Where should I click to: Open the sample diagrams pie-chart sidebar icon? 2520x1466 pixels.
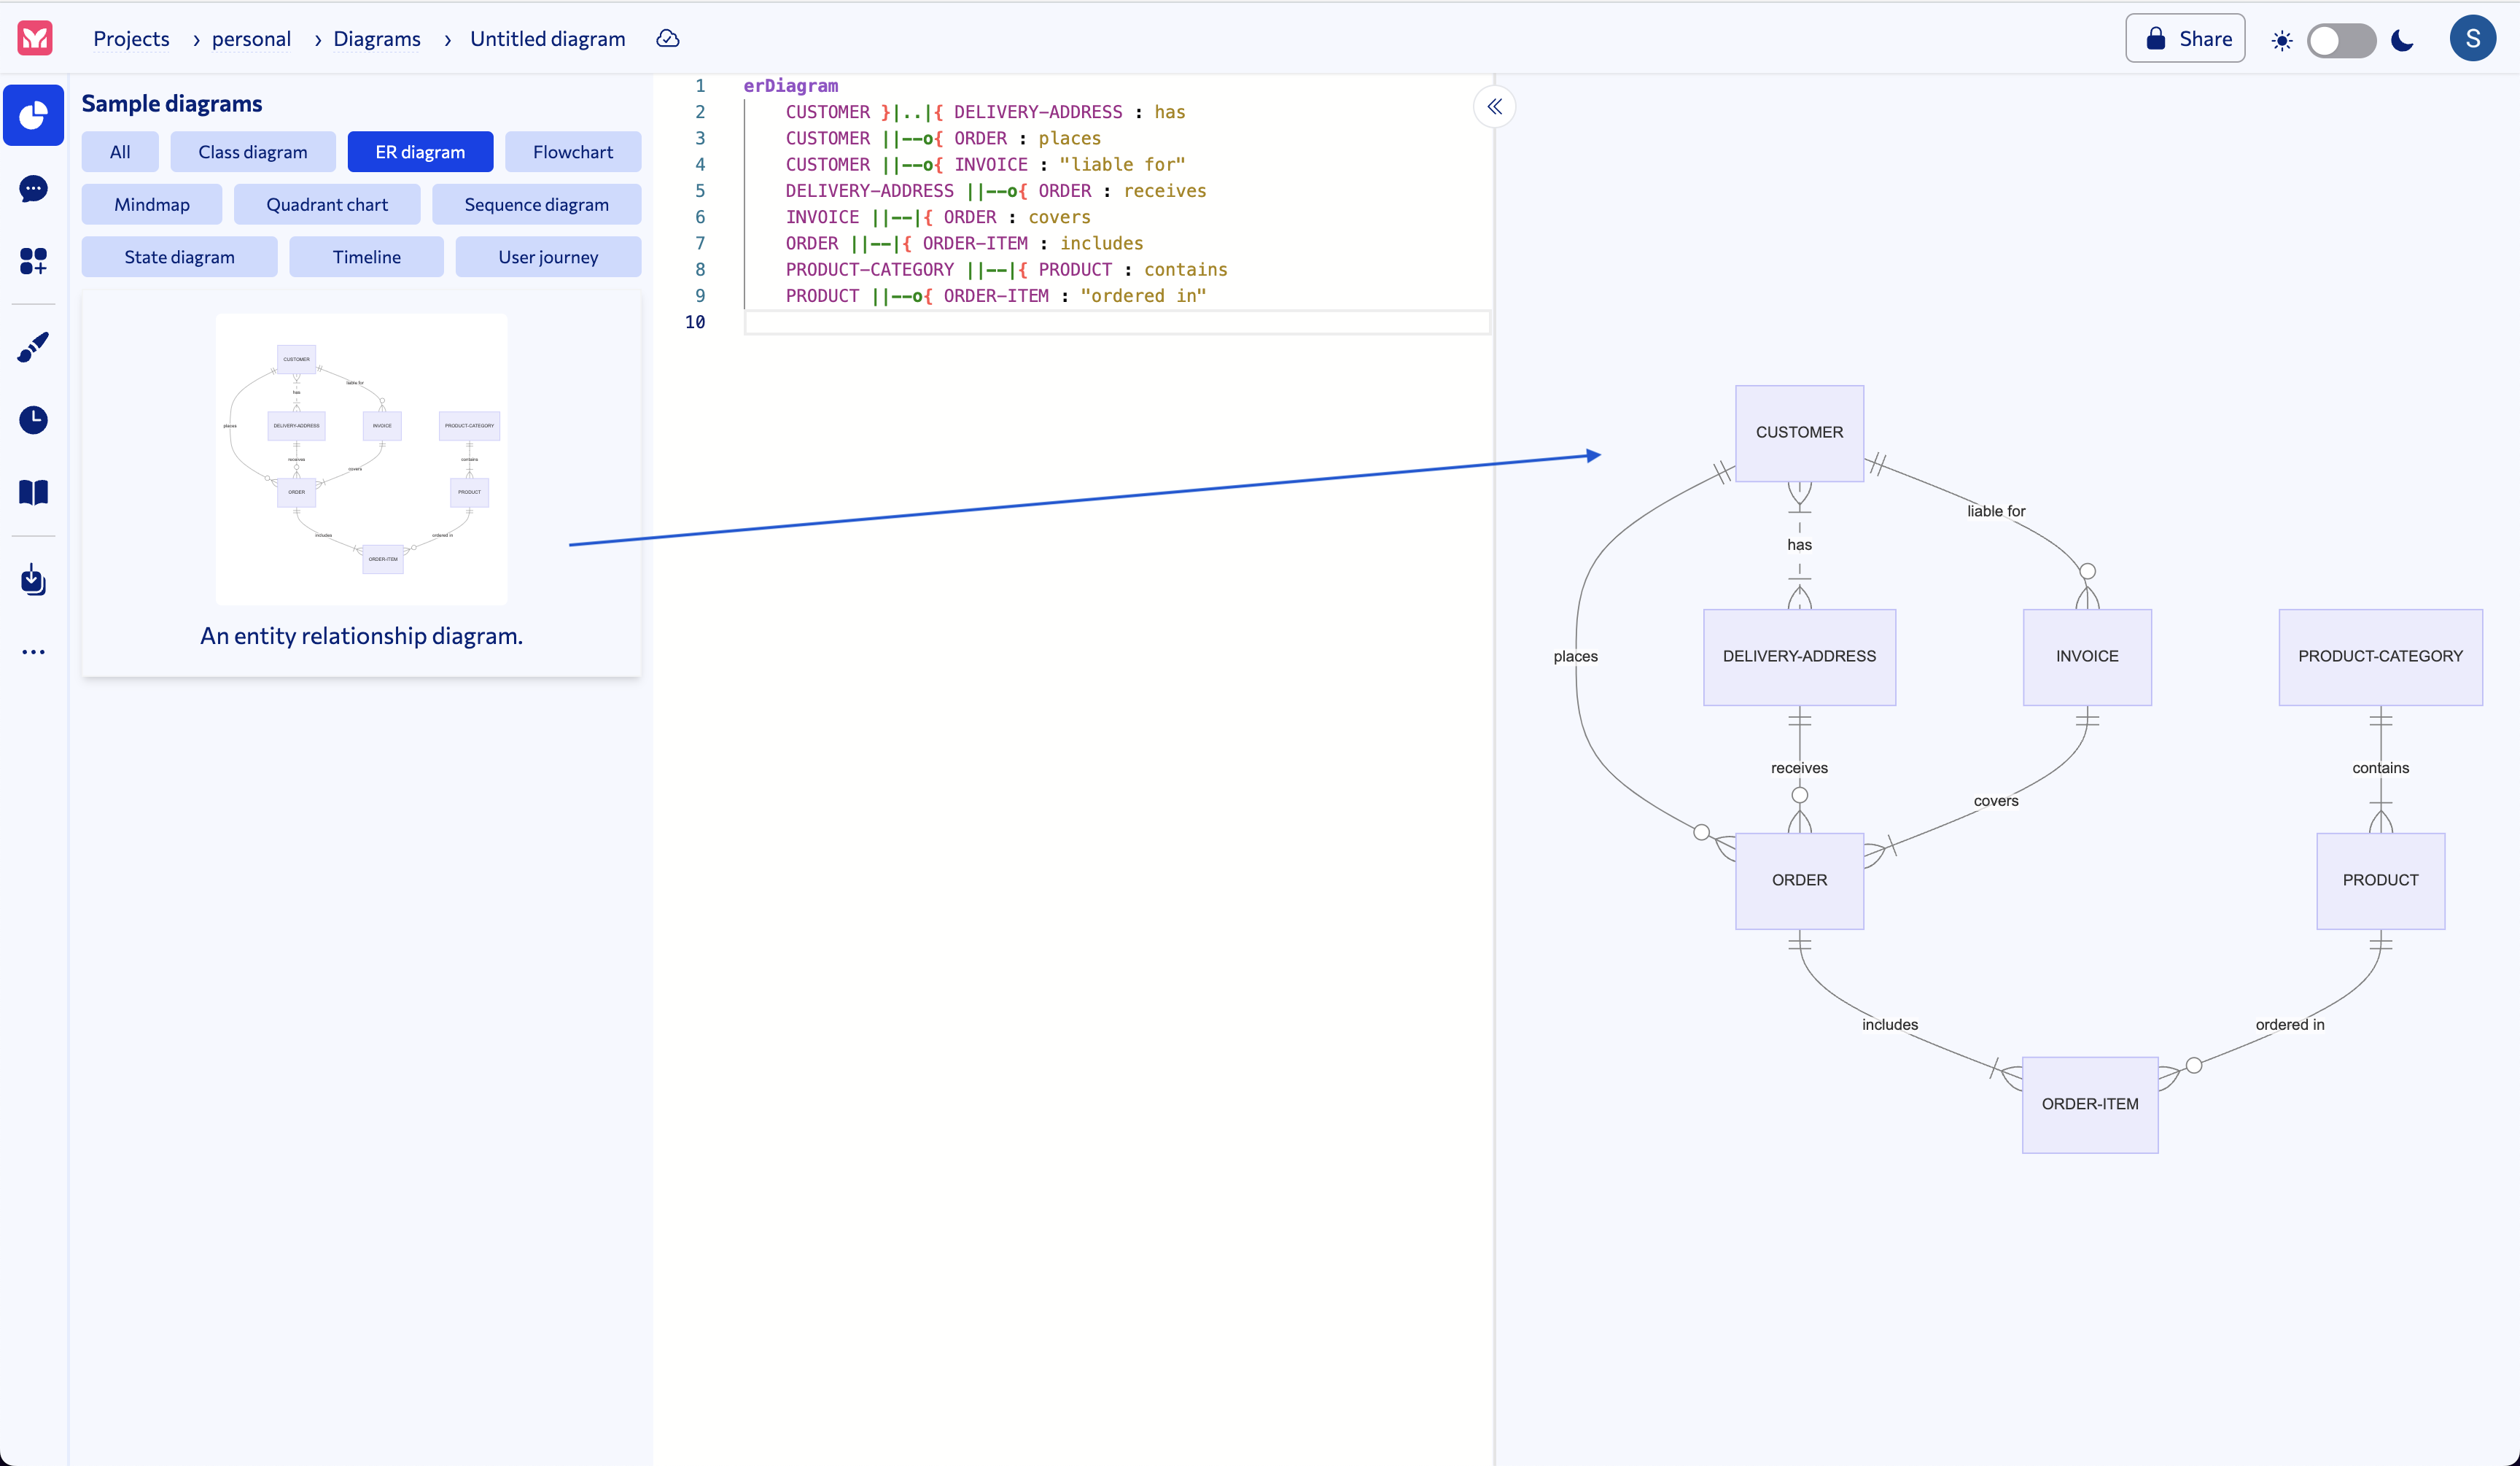pyautogui.click(x=33, y=116)
